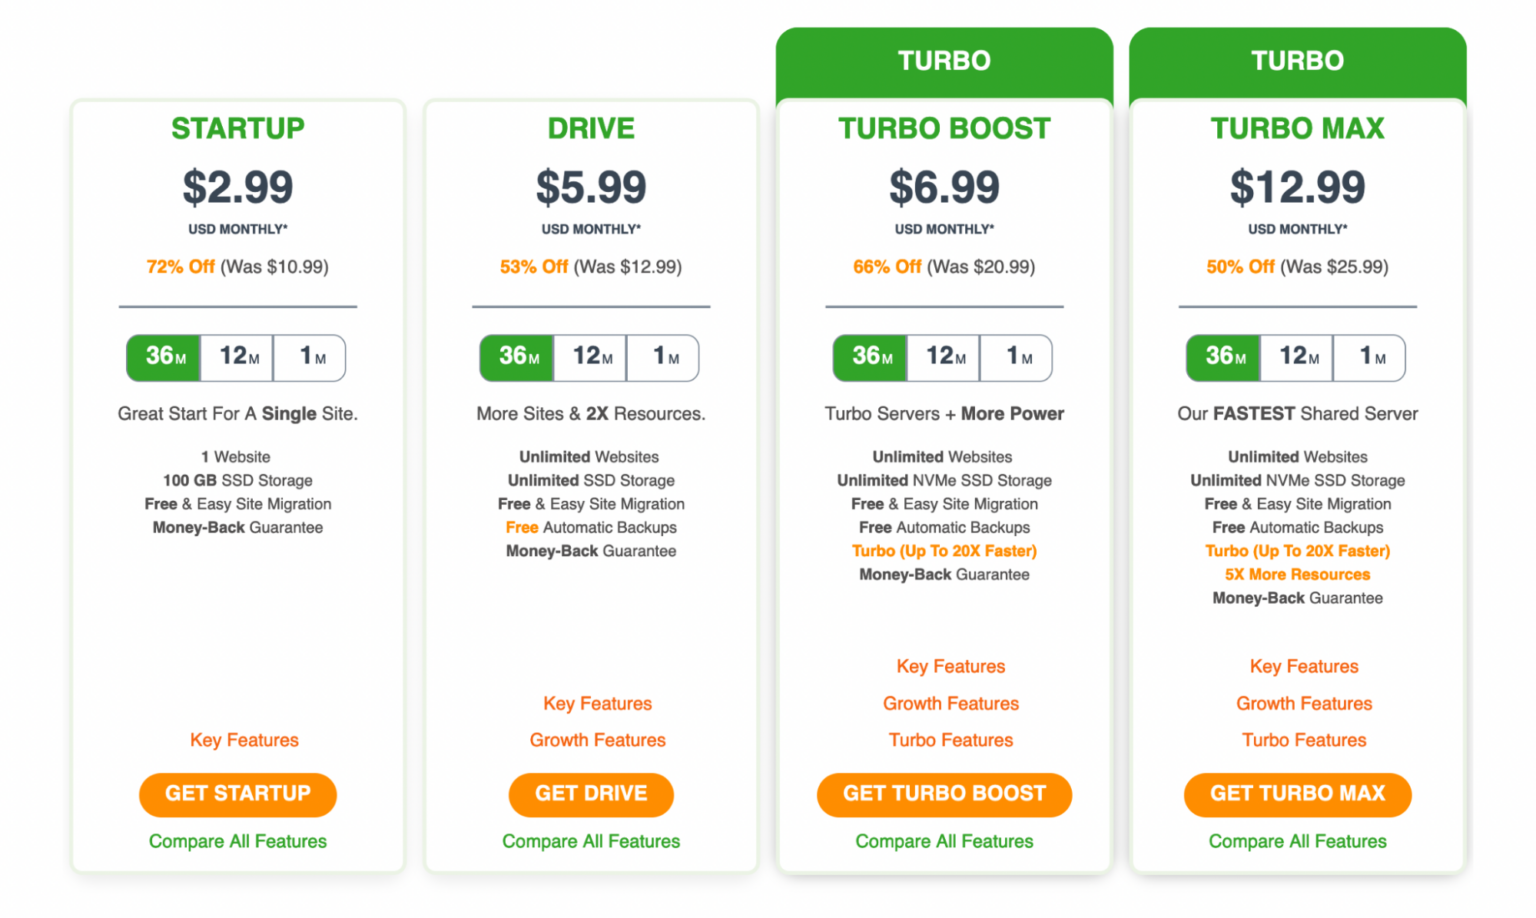Switch Turbo Boost to 12M billing
The image size is (1536, 918).
[x=943, y=357]
